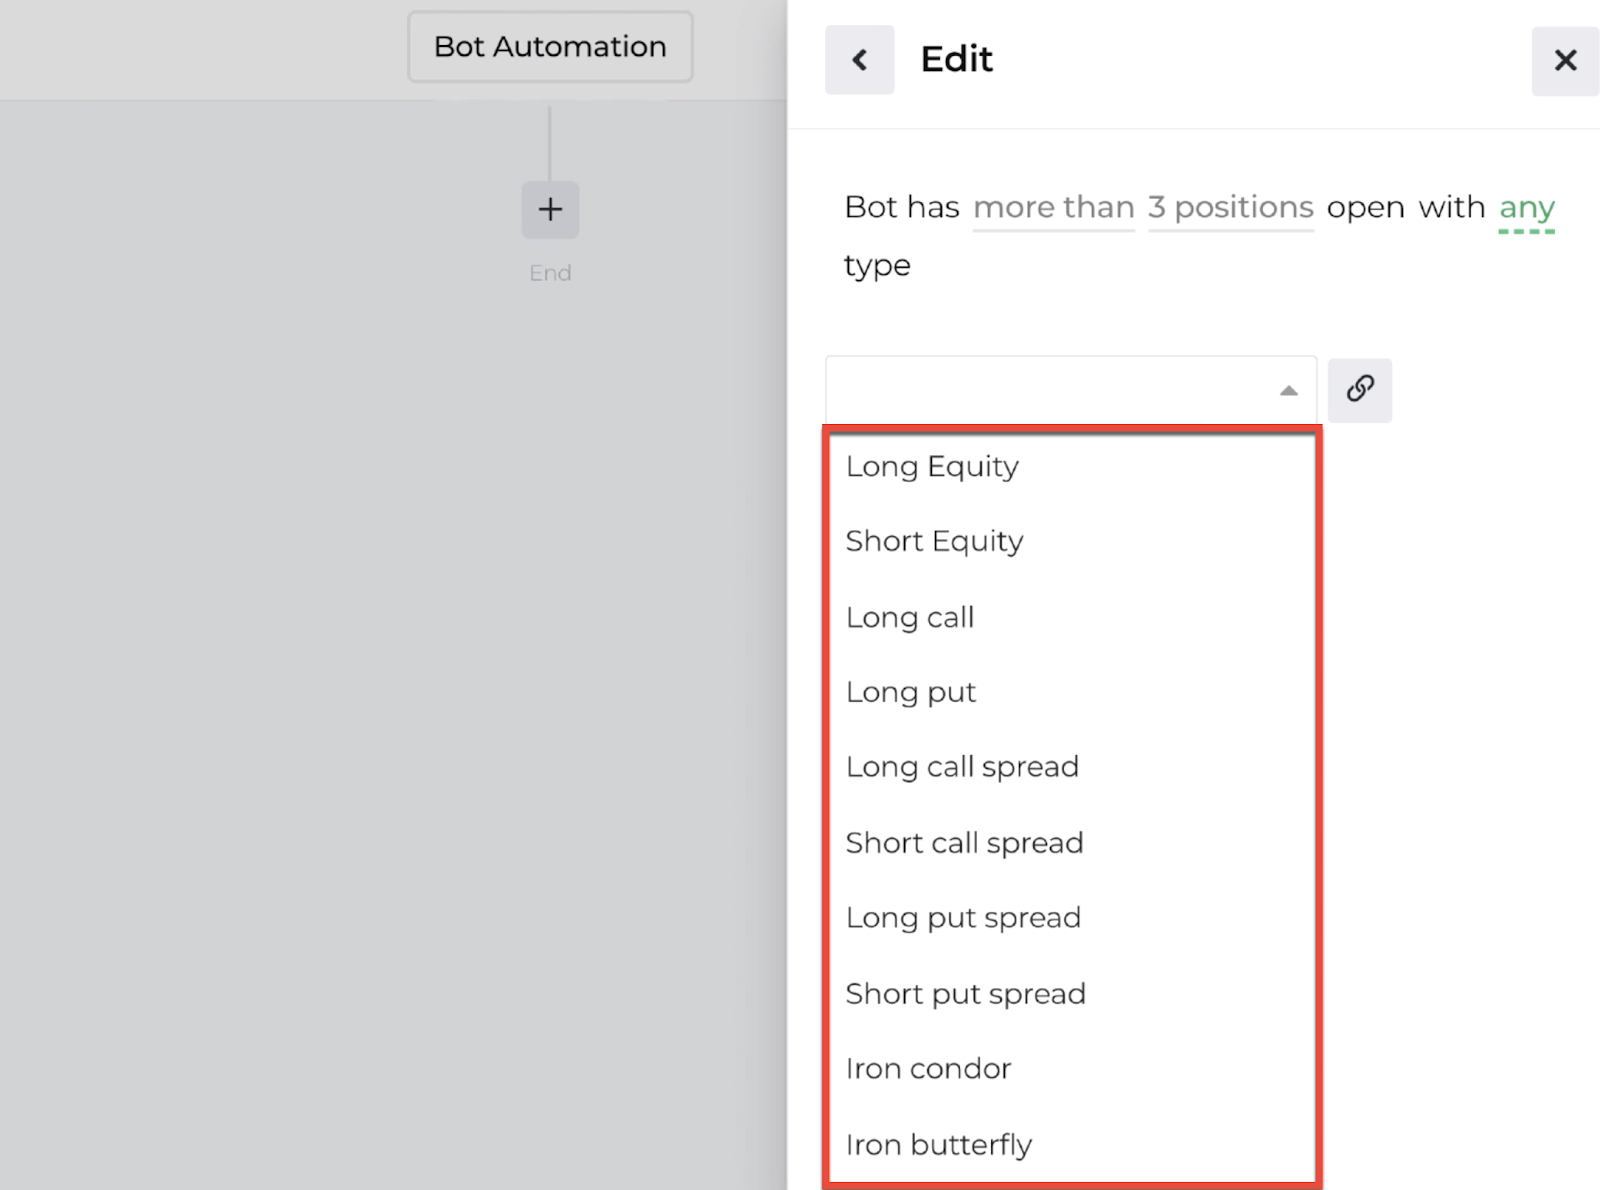Select Short put spread

1070,994
